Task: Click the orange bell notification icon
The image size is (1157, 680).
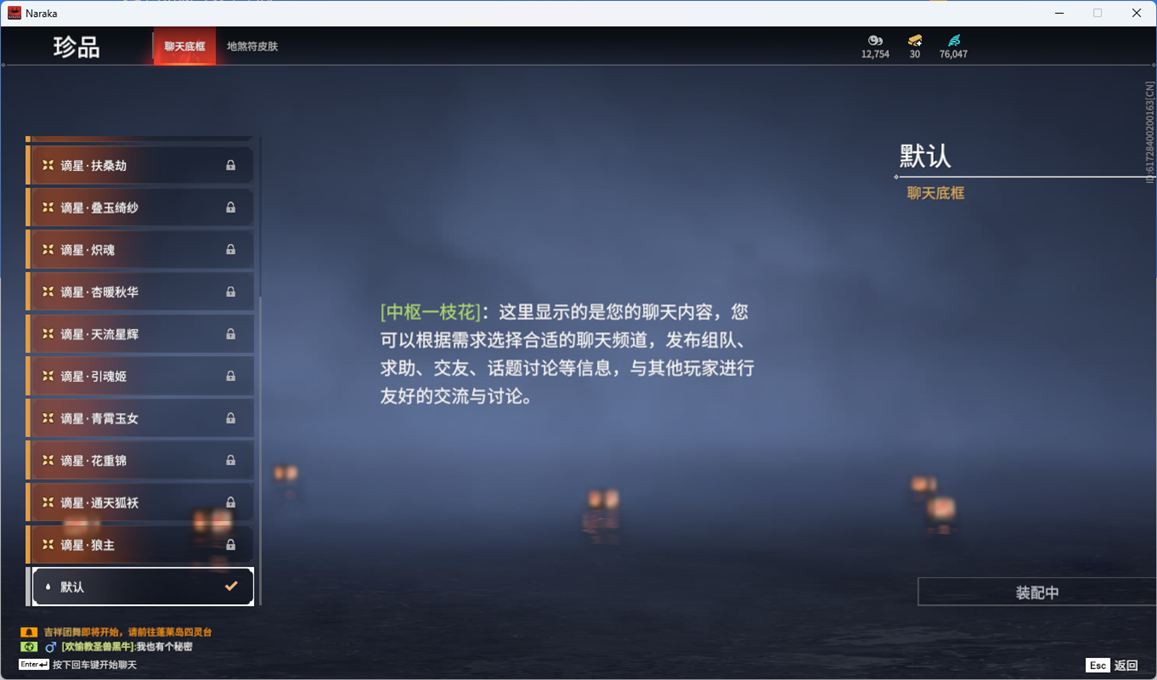Action: pyautogui.click(x=29, y=632)
